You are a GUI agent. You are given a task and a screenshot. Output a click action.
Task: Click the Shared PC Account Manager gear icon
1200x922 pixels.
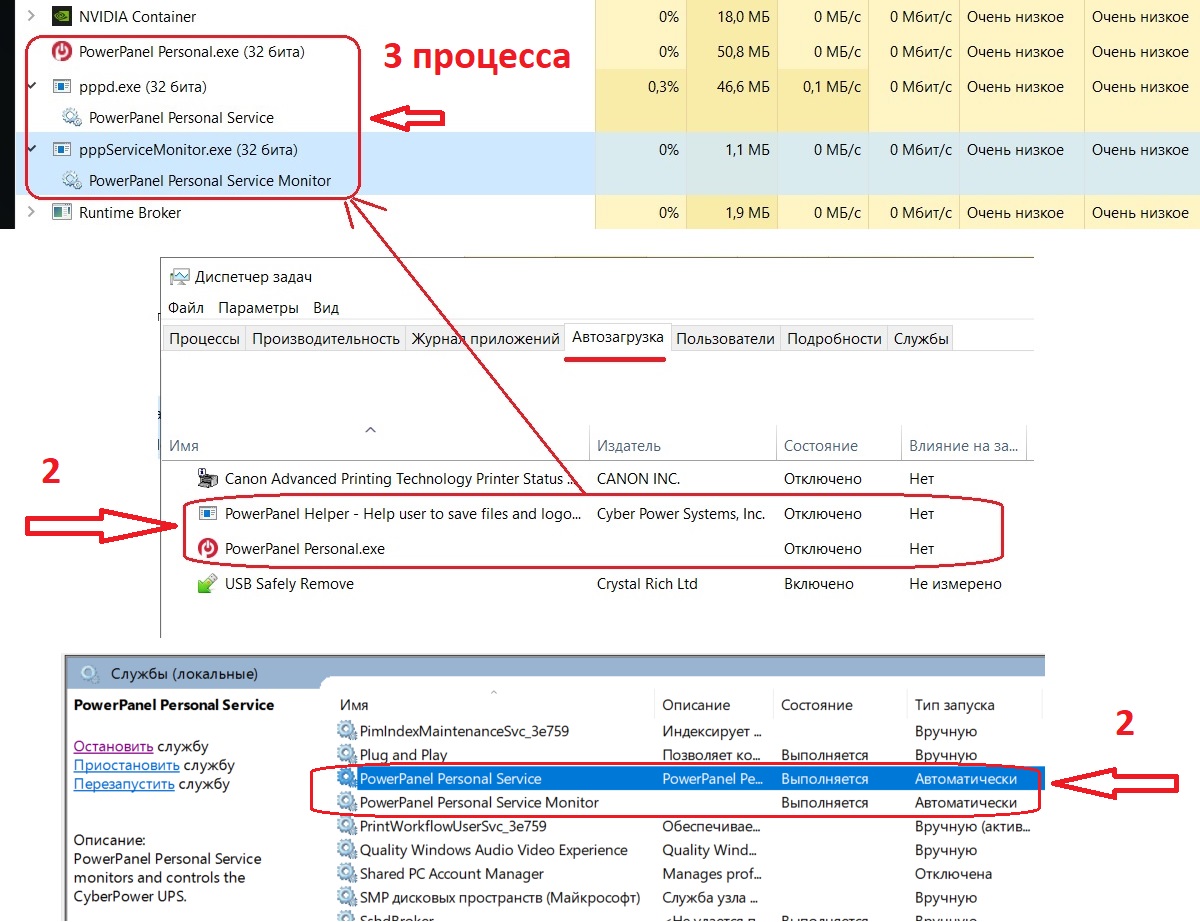tap(347, 874)
